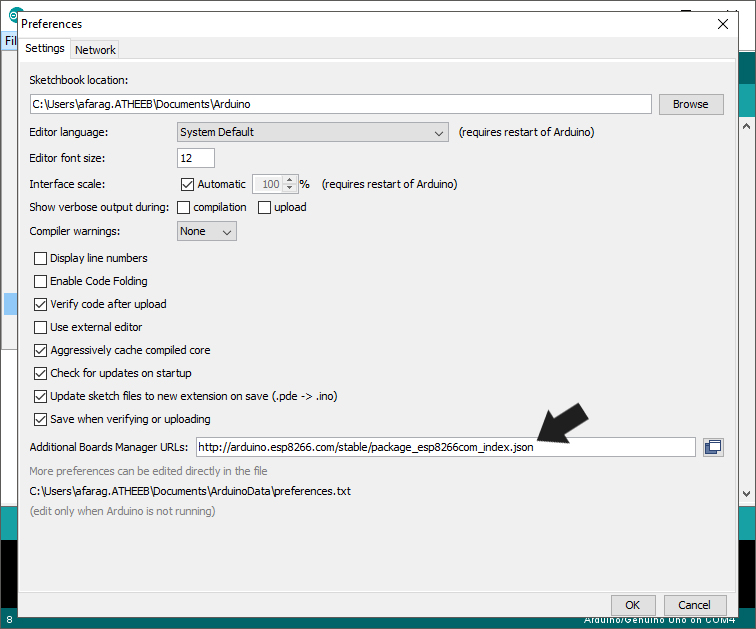Uncheck Check for updates on startup
This screenshot has width=756, height=629.
[40, 373]
